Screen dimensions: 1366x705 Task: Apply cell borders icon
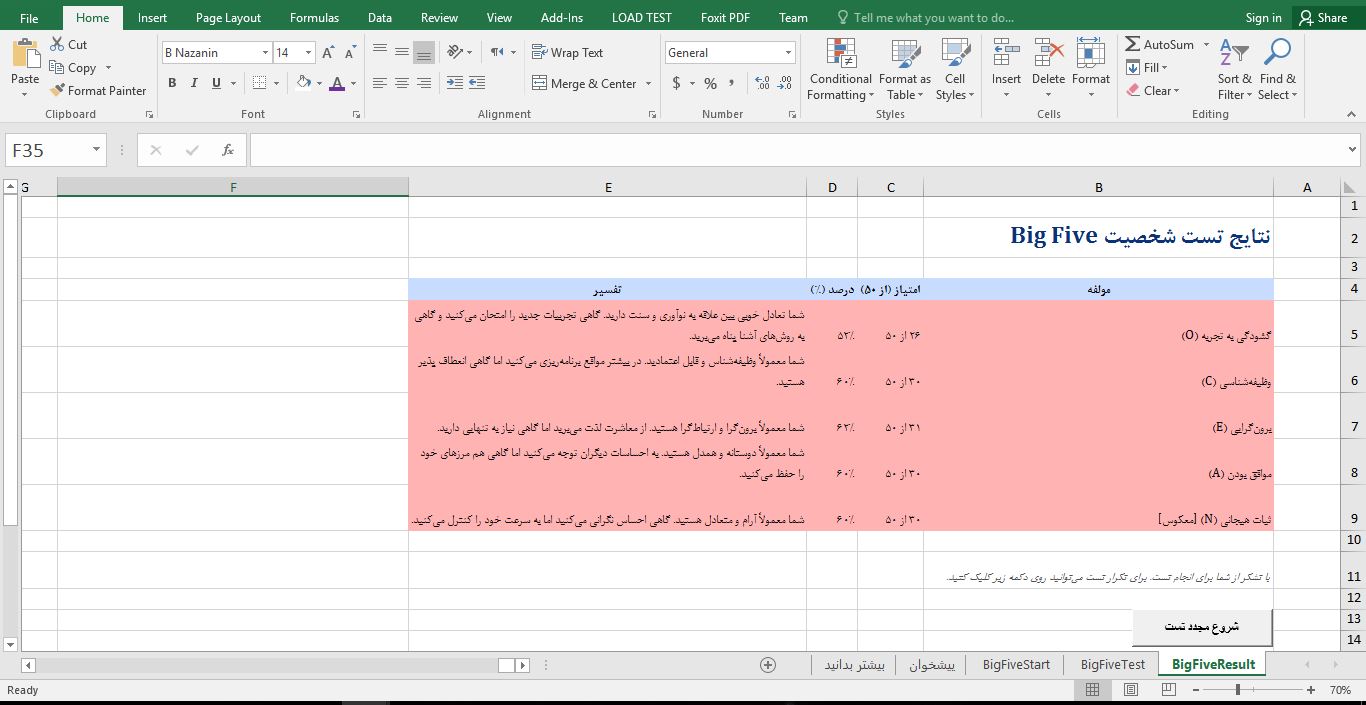(260, 83)
